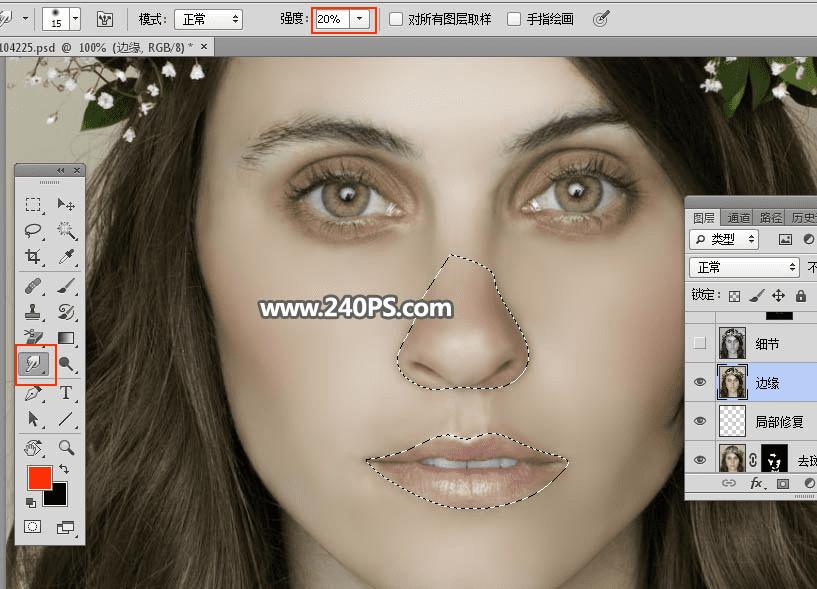Screen dimensions: 817x589
Task: Switch to the 通道 tab
Action: click(738, 217)
